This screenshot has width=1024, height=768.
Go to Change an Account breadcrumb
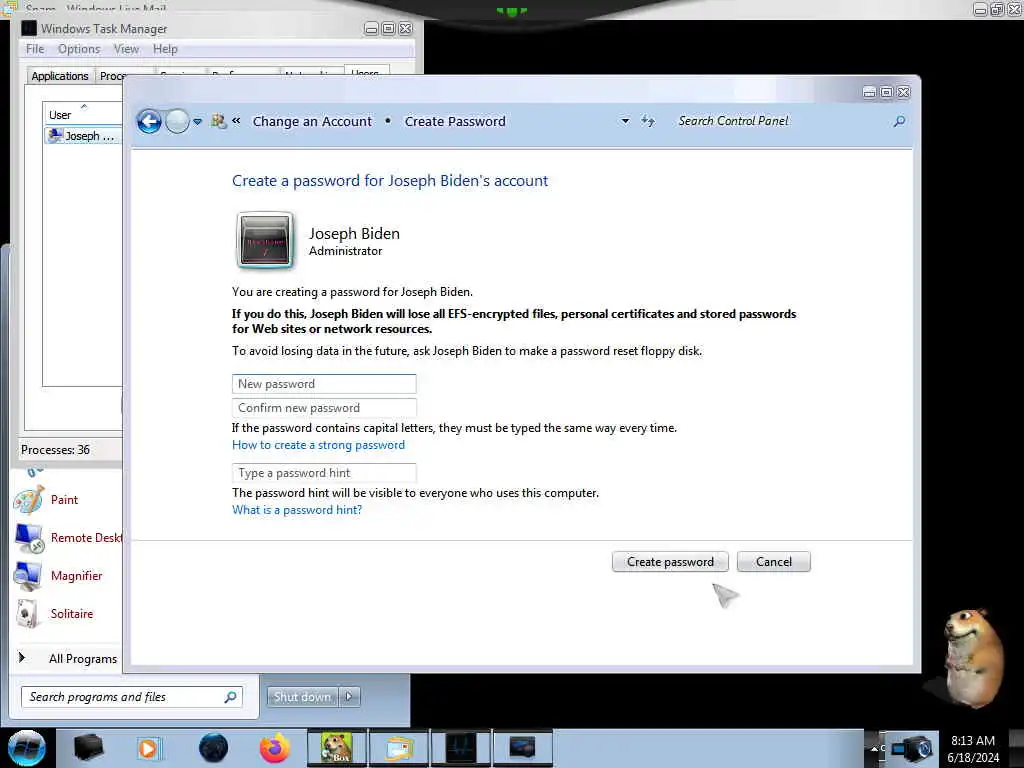[x=312, y=121]
